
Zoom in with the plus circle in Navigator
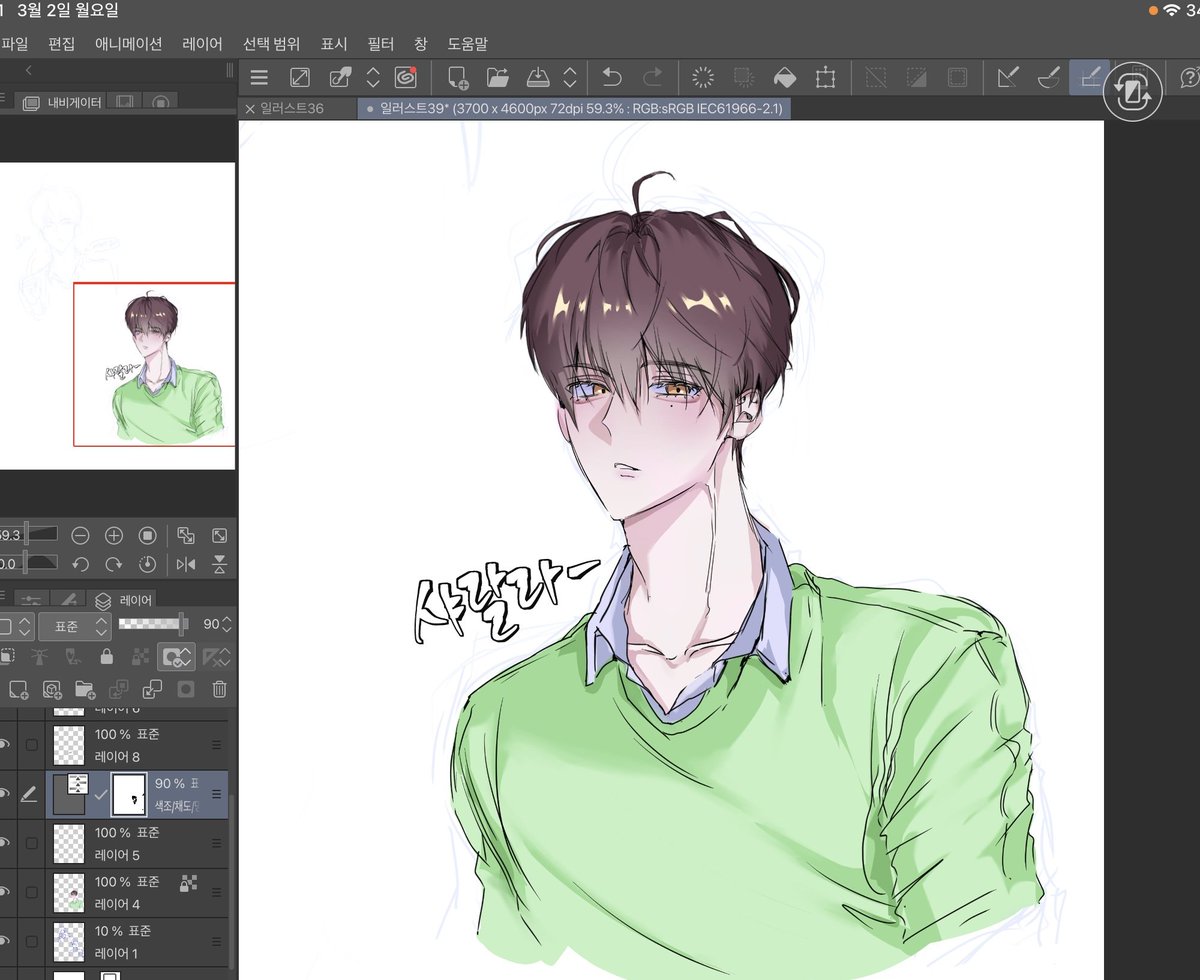114,536
